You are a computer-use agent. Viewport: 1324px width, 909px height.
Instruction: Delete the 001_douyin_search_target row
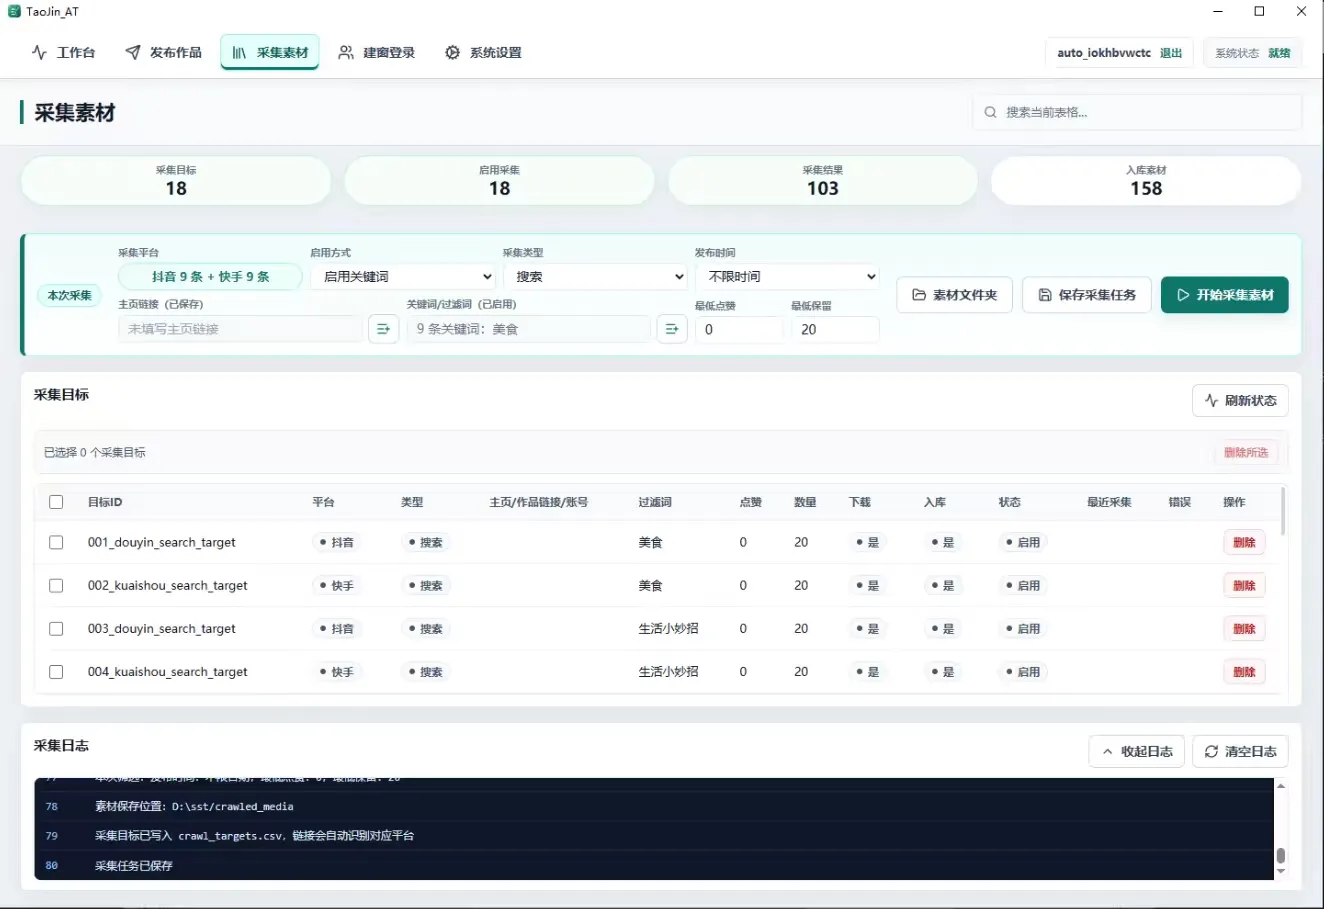[1244, 542]
